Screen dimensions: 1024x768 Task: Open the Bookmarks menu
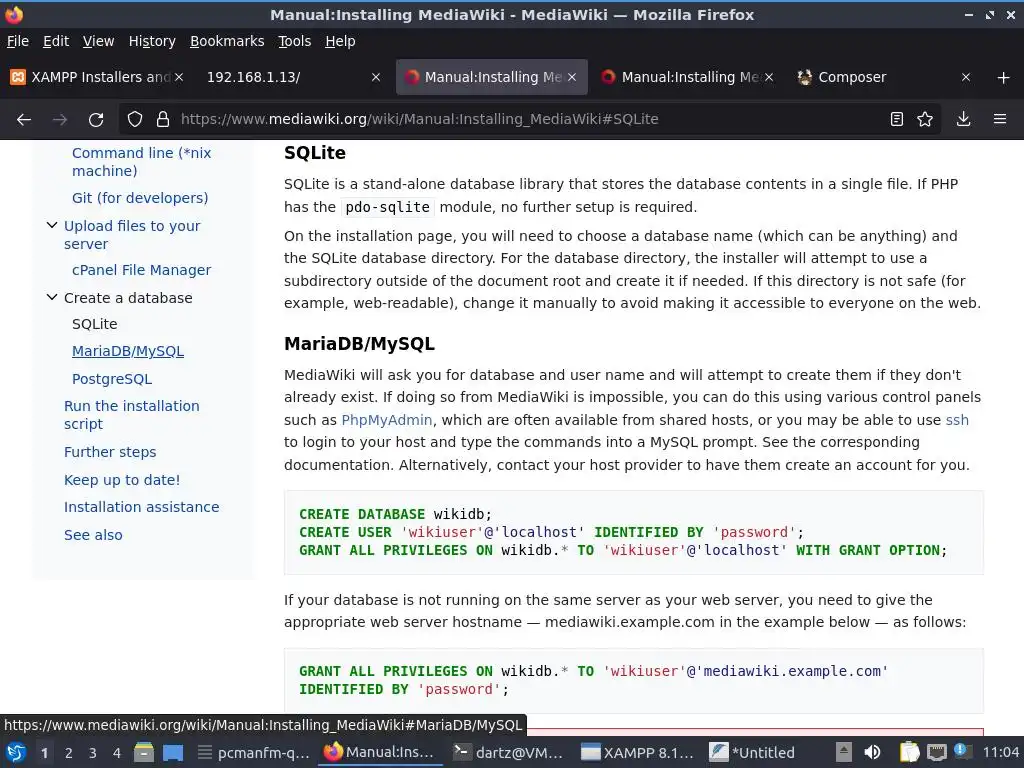point(227,41)
